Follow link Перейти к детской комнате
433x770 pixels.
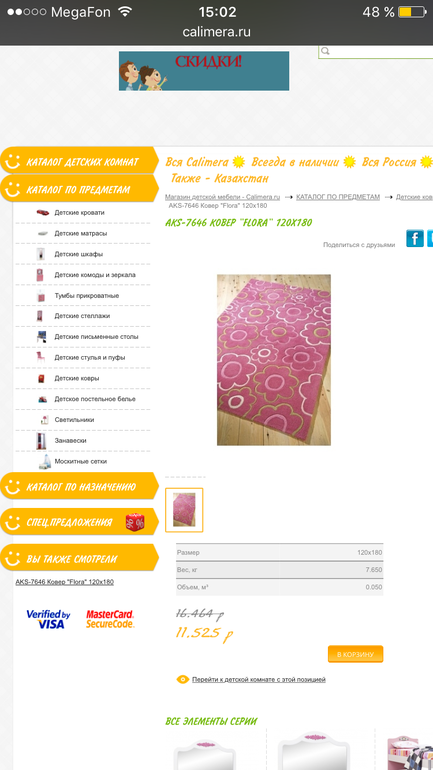[259, 680]
